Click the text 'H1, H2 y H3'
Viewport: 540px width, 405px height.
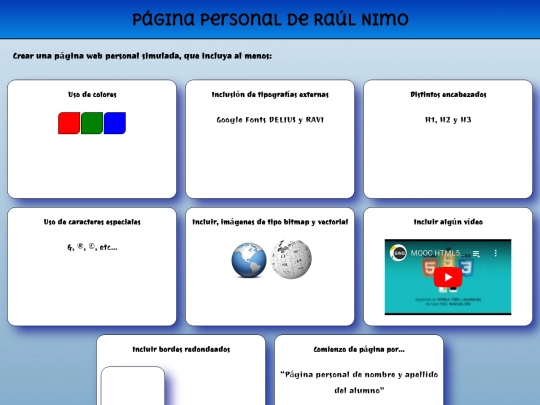coord(448,120)
